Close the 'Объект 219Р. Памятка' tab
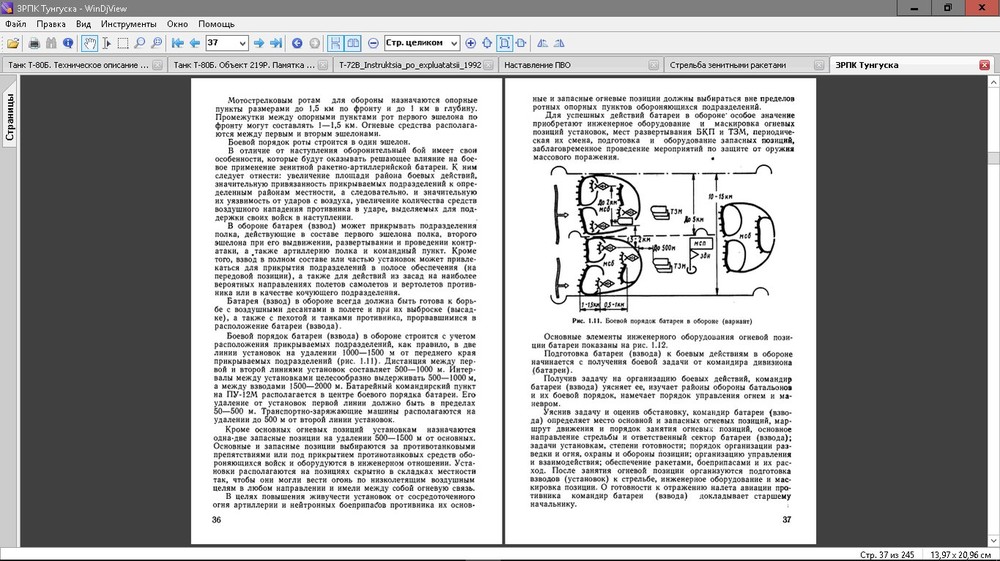This screenshot has width=1000, height=561. click(x=323, y=65)
